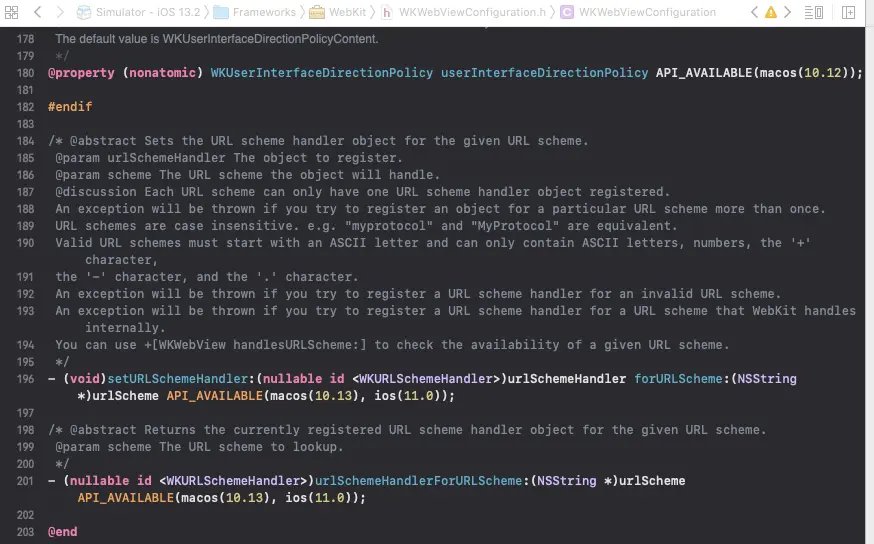Click the Simulator icon in jump bar
The width and height of the screenshot is (874, 544).
(x=84, y=12)
